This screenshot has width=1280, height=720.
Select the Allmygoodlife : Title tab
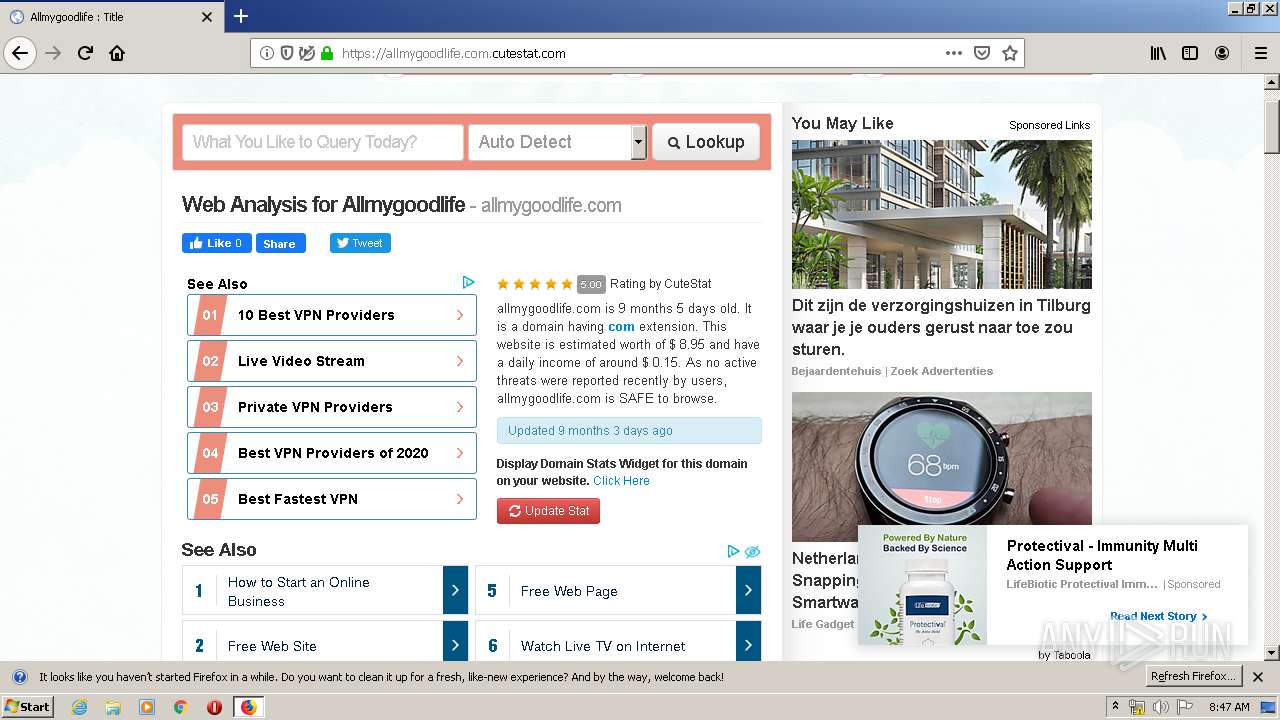111,17
